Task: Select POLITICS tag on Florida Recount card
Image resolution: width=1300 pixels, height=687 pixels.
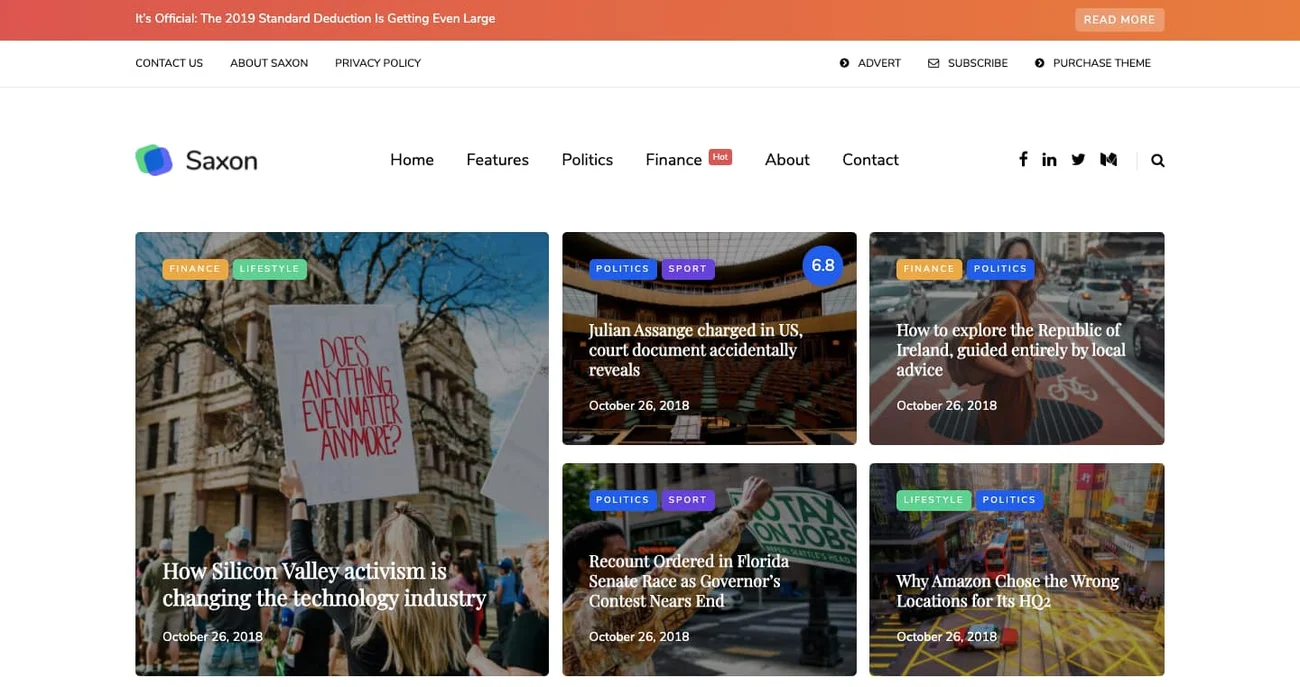Action: point(623,500)
